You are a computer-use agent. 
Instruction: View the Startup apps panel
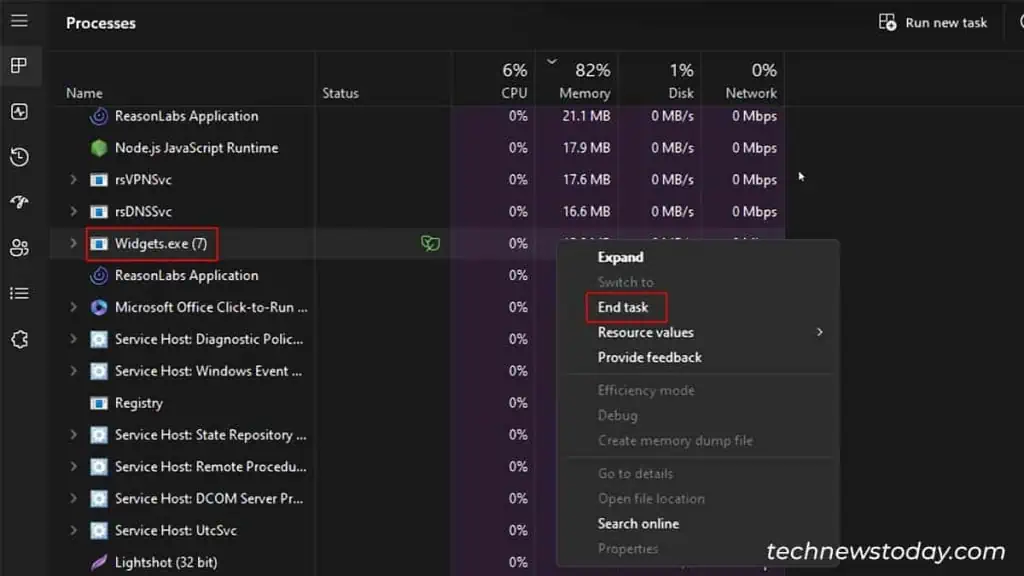[x=20, y=202]
